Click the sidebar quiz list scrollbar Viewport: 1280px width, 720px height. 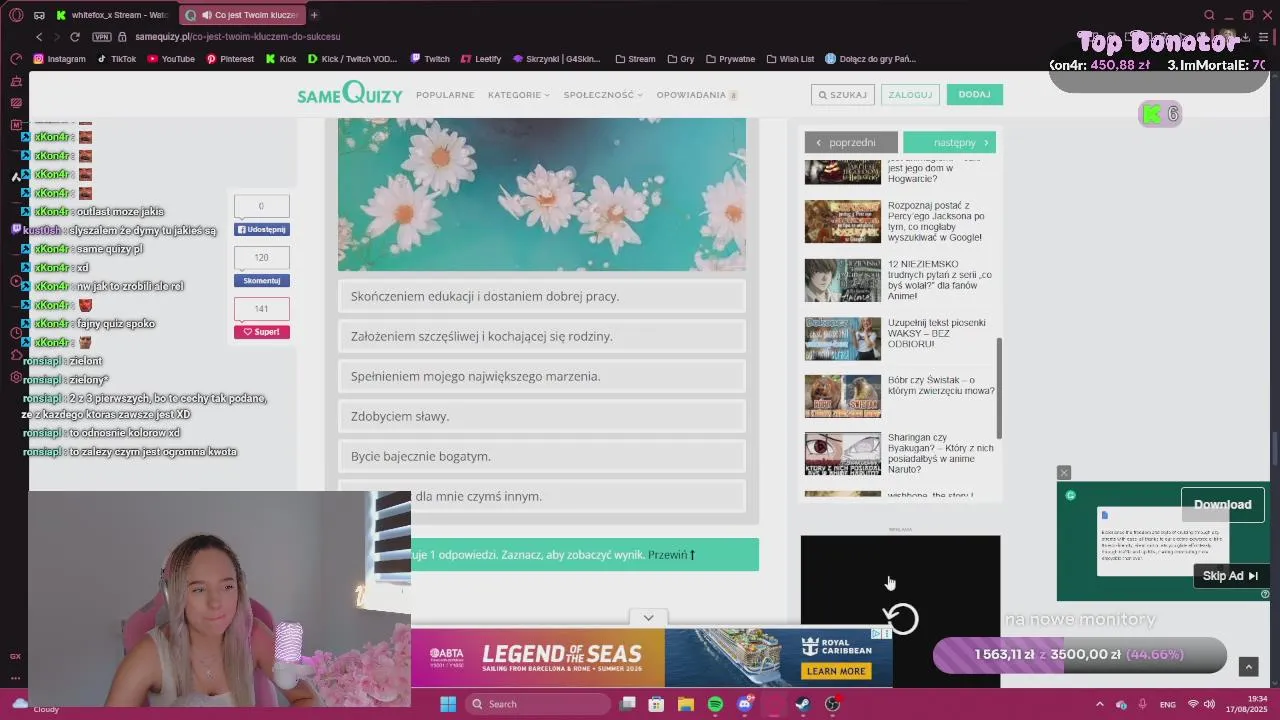point(999,388)
